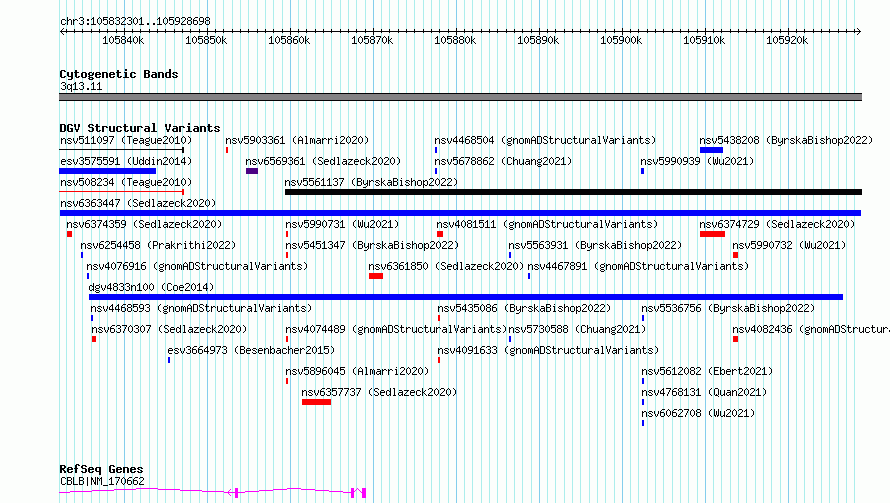The width and height of the screenshot is (890, 503).
Task: Click the left arrowhead of the ruler
Action: pos(62,31)
